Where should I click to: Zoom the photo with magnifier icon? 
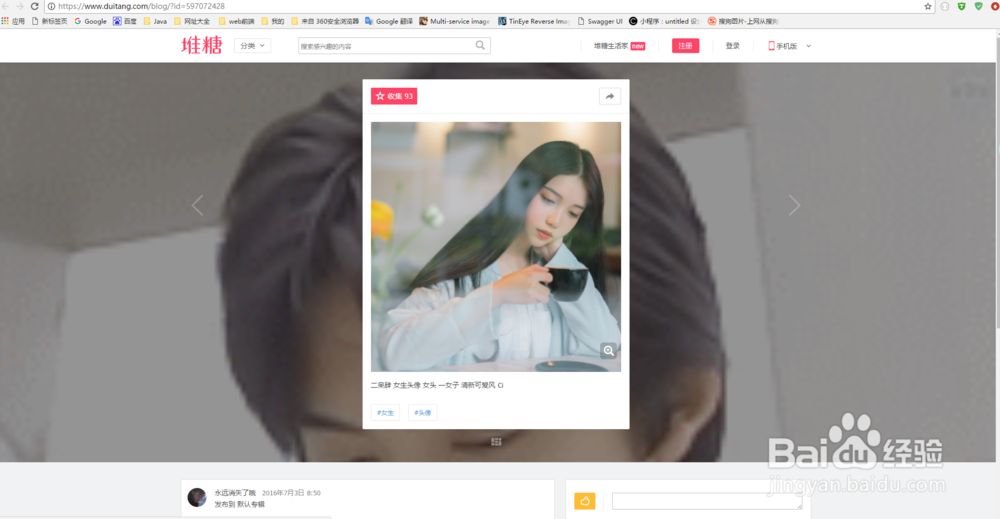pos(608,351)
